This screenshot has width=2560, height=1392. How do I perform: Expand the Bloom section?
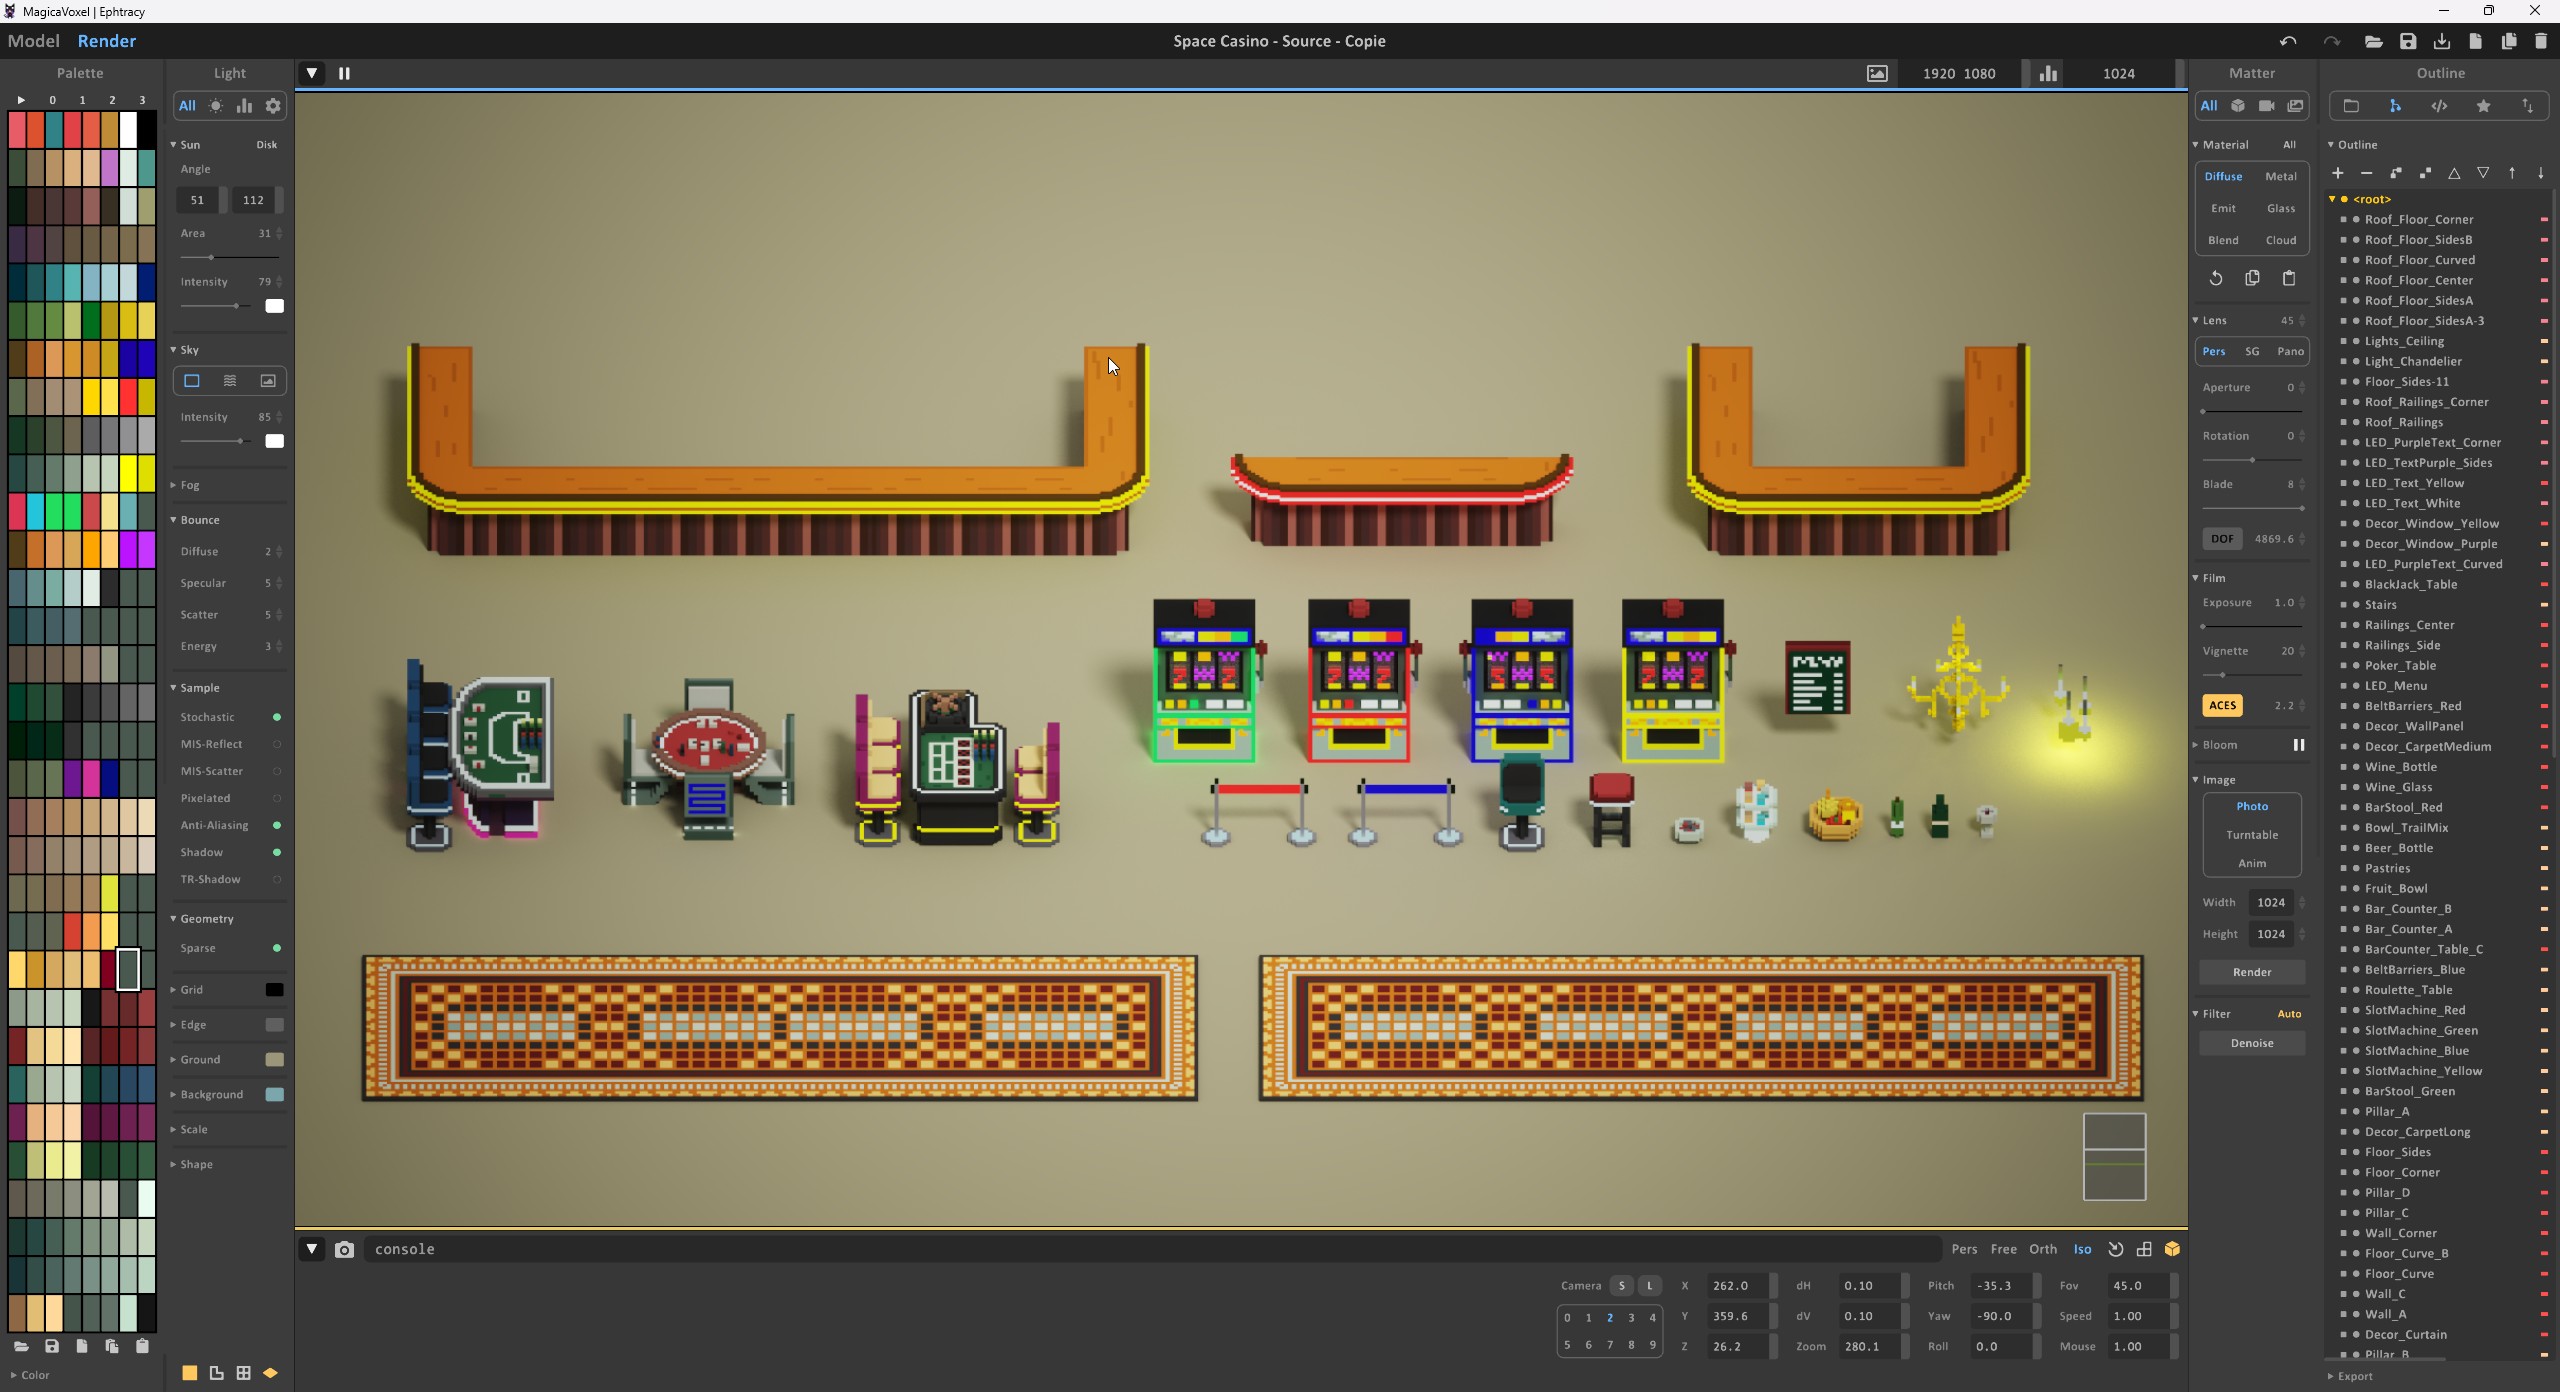(x=2219, y=745)
